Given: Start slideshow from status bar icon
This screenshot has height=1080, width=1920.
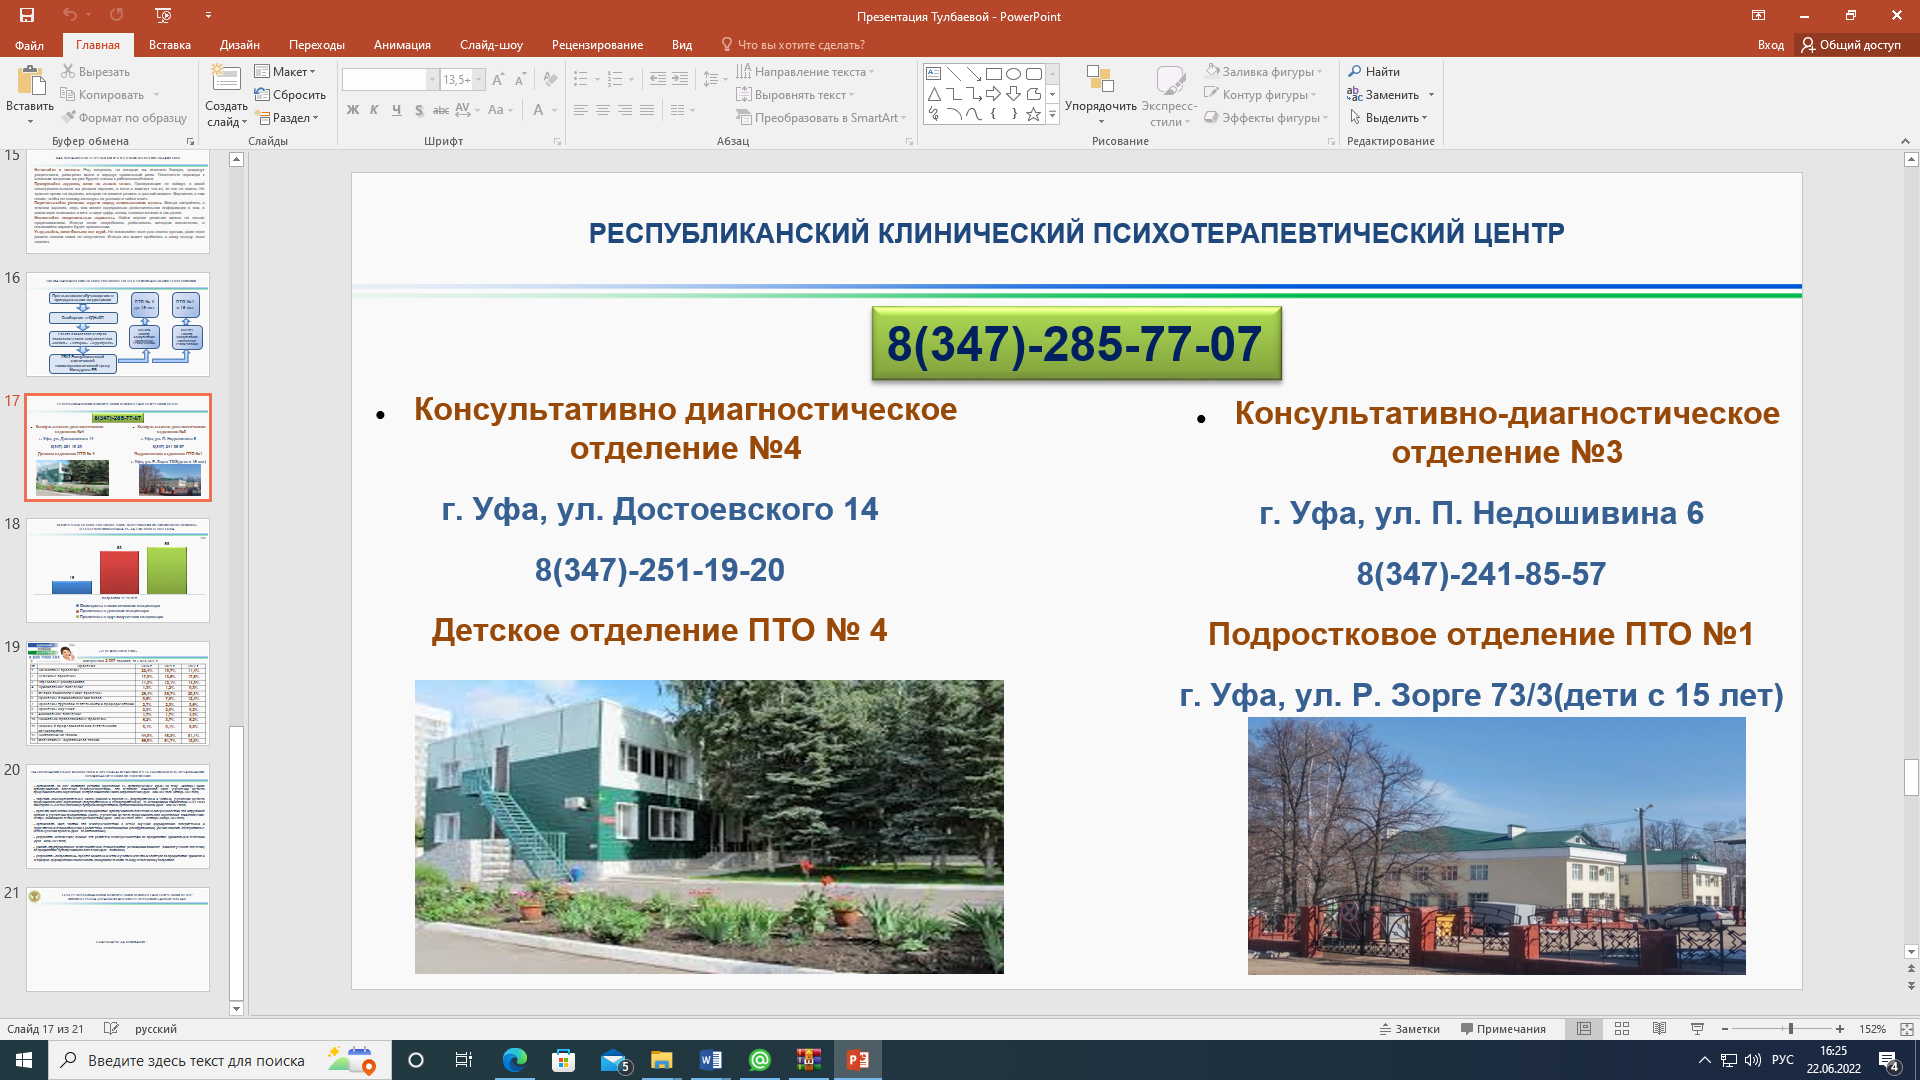Looking at the screenshot, I should [x=1697, y=1029].
